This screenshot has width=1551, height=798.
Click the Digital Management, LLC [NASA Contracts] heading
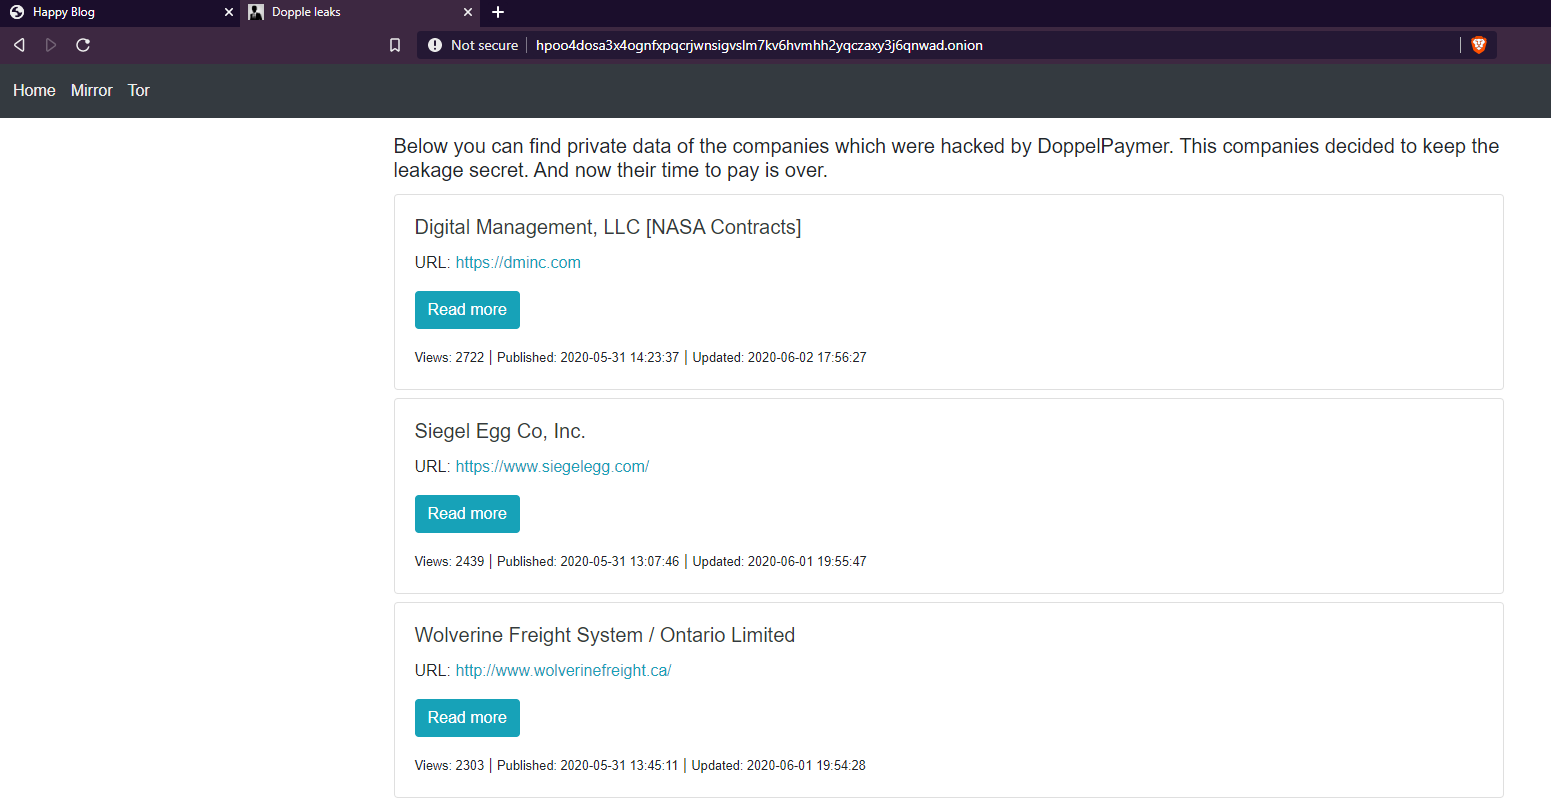click(x=608, y=227)
